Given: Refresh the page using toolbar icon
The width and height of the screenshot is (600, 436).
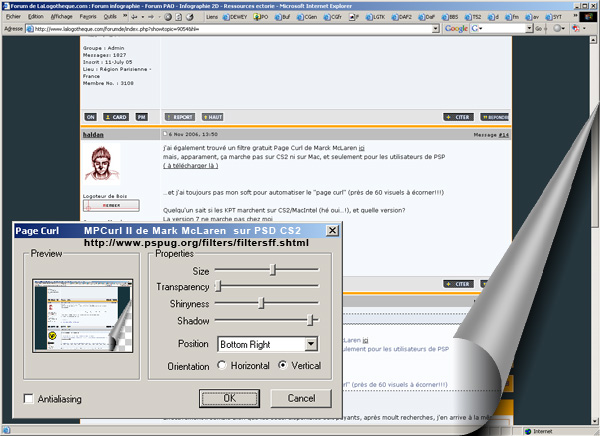Looking at the screenshot, I should (x=179, y=17).
